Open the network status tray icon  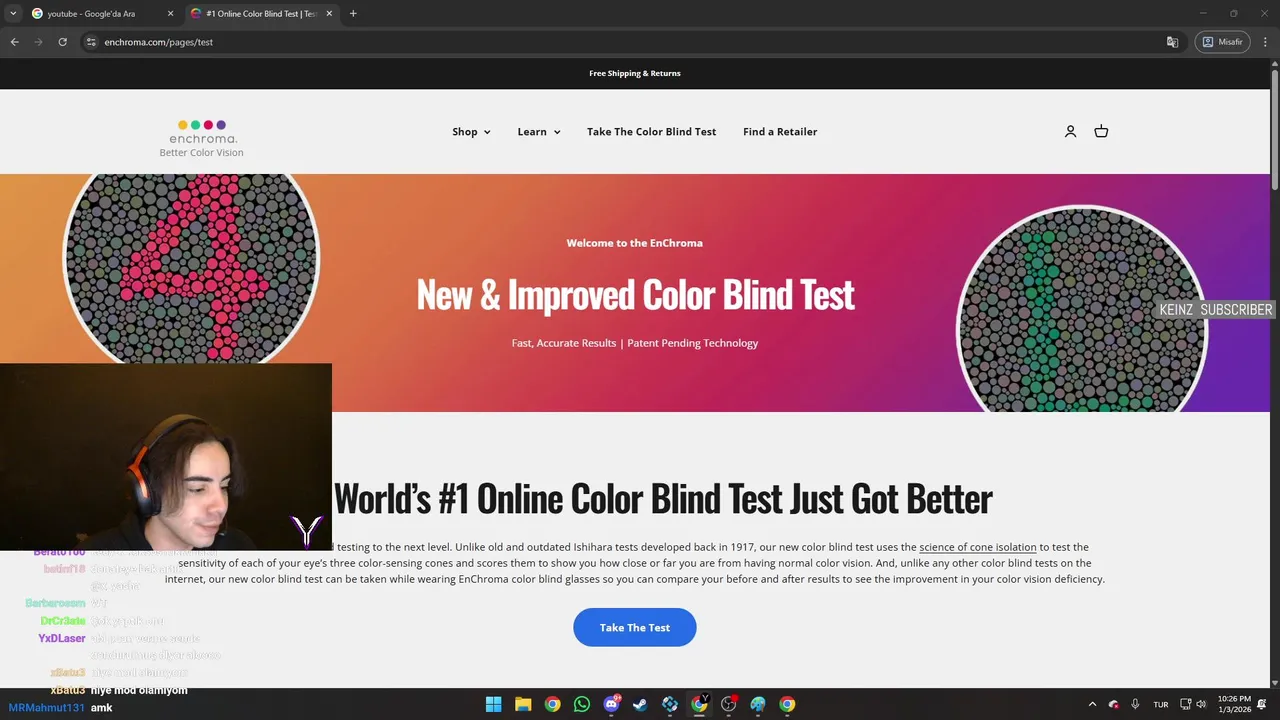(x=1185, y=704)
